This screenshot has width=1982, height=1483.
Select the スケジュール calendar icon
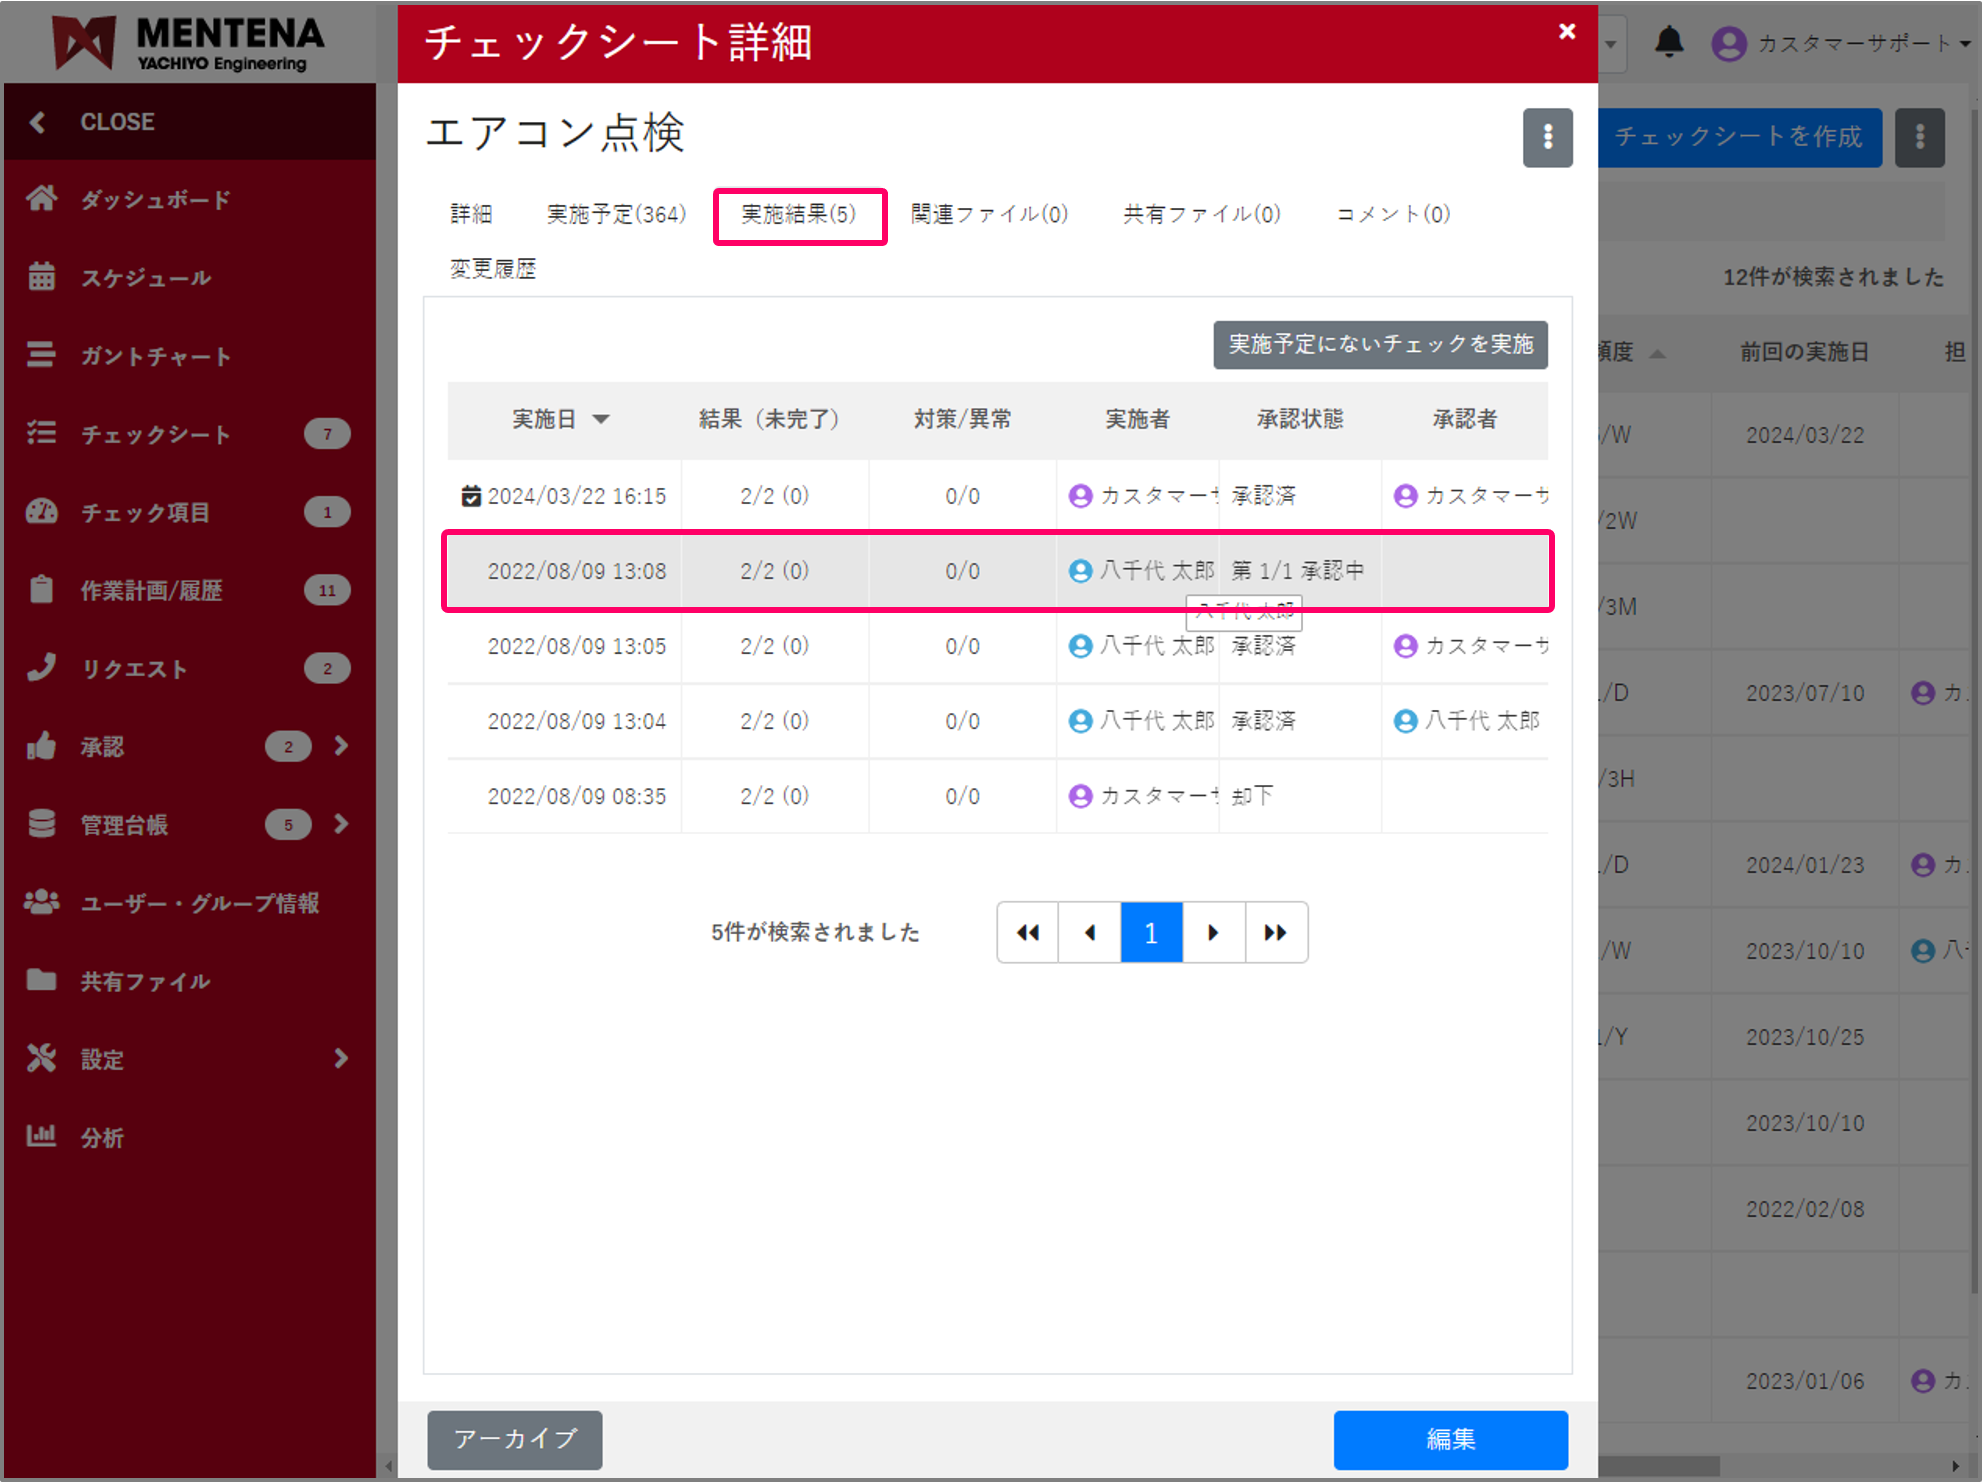point(42,277)
